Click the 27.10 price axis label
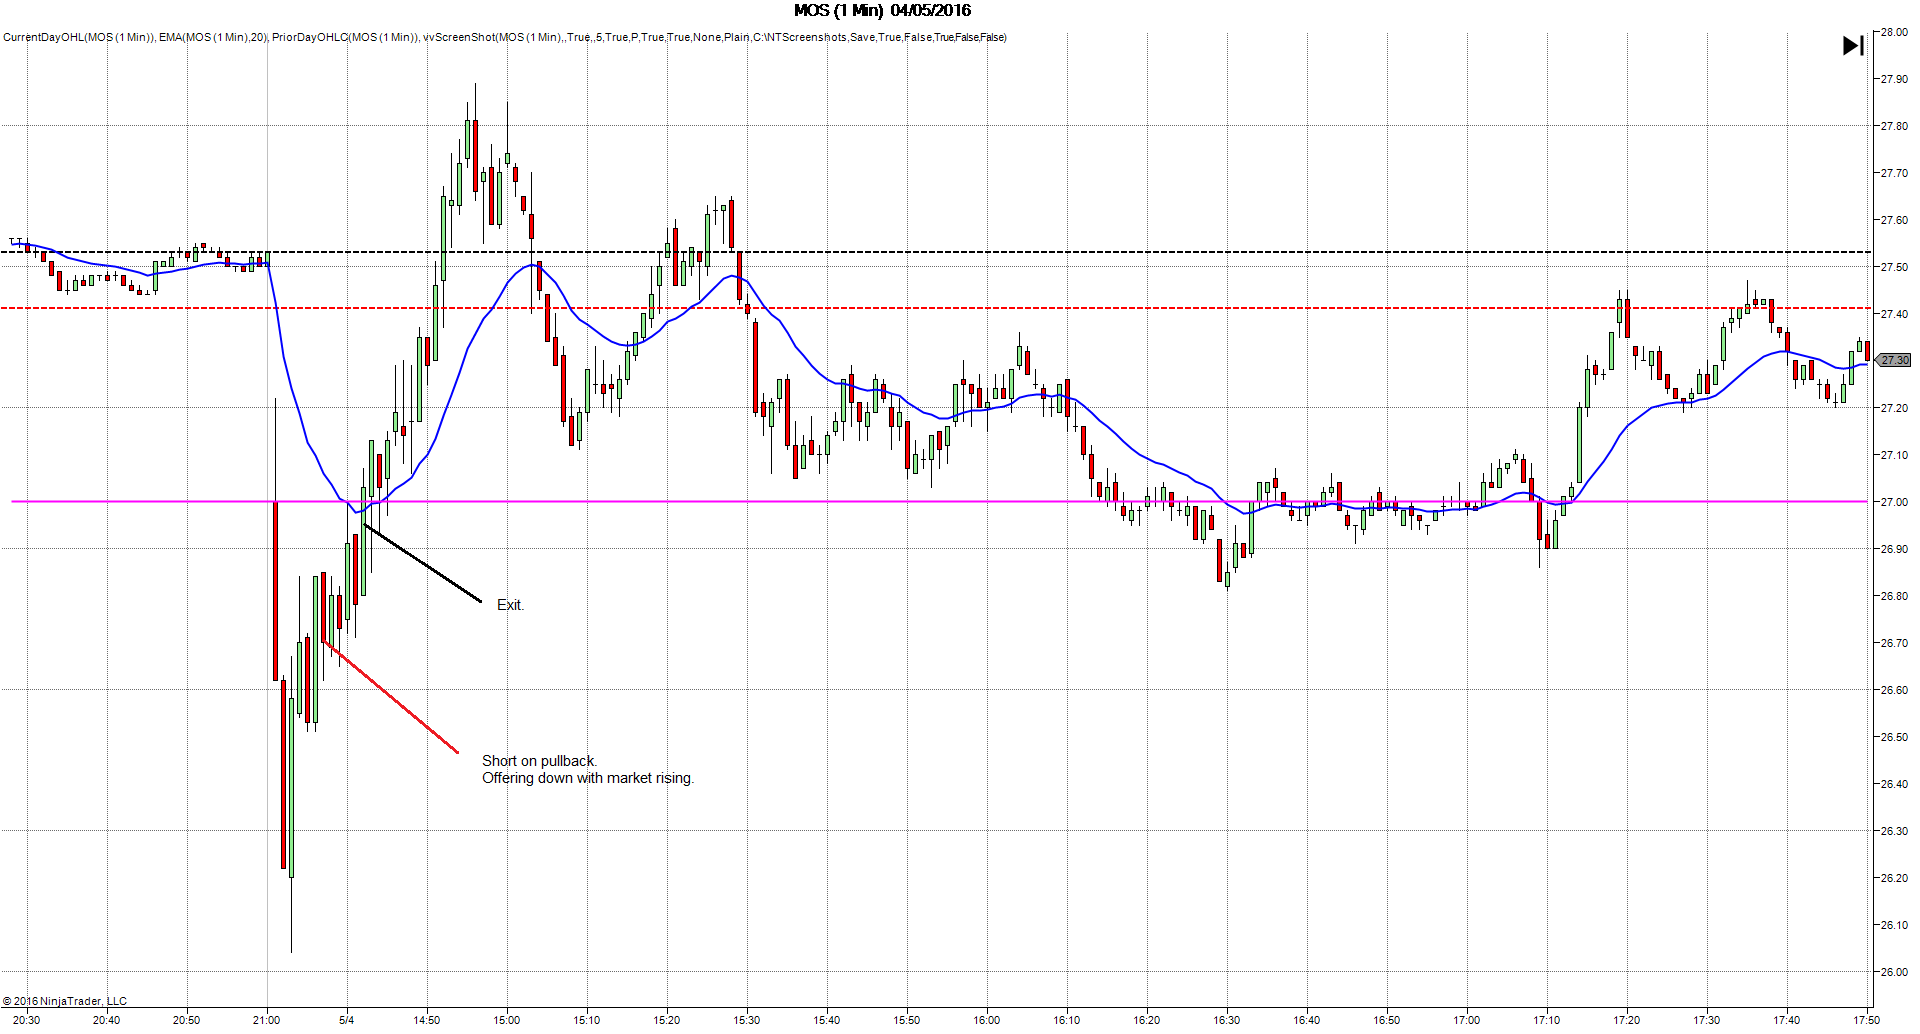This screenshot has width=1920, height=1034. (x=1894, y=455)
